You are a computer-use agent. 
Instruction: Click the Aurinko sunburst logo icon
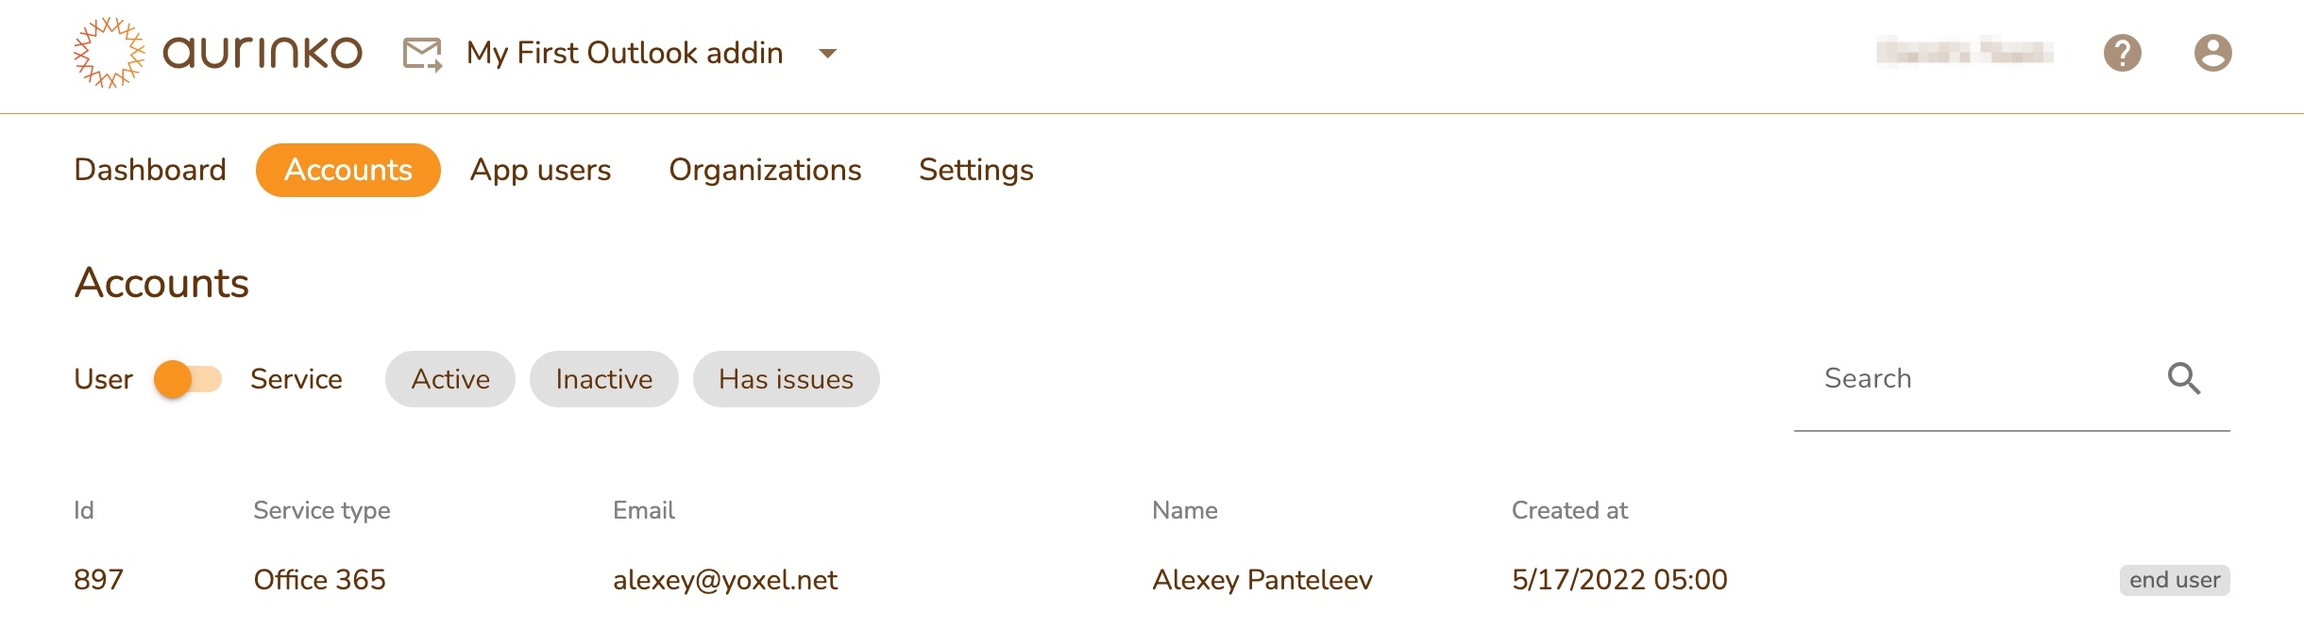109,53
